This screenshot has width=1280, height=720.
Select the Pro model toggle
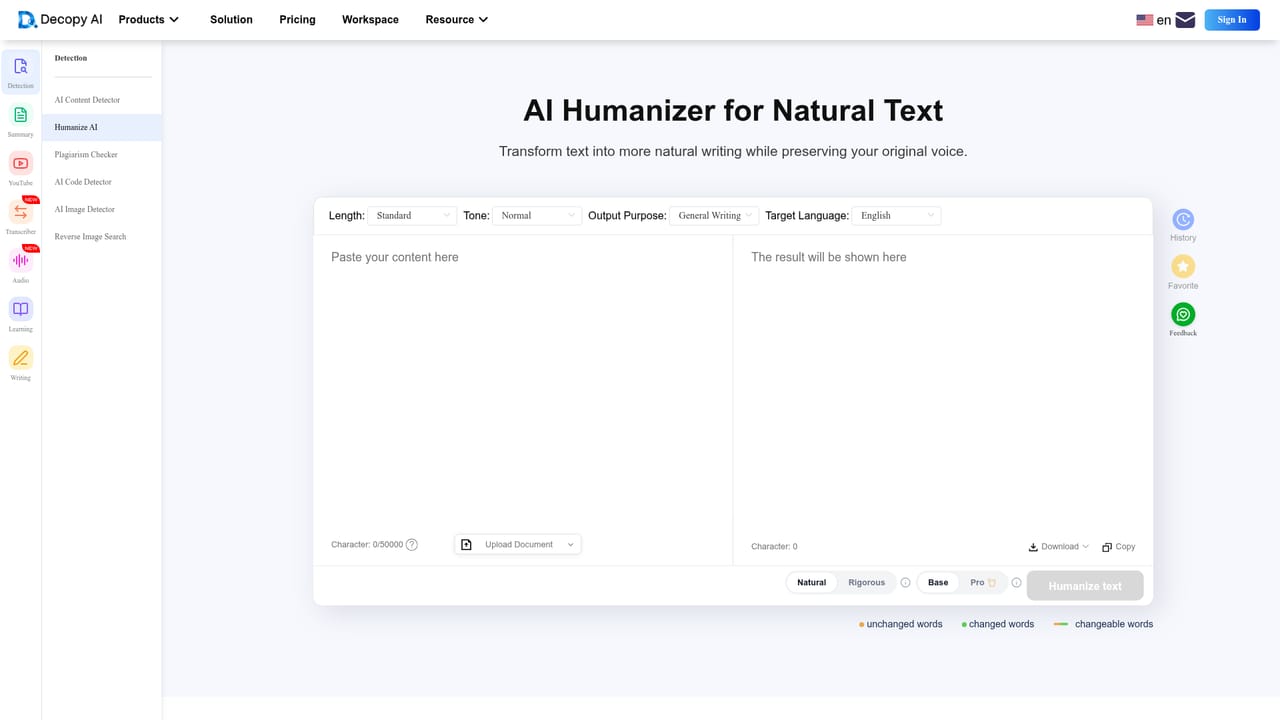(x=982, y=582)
